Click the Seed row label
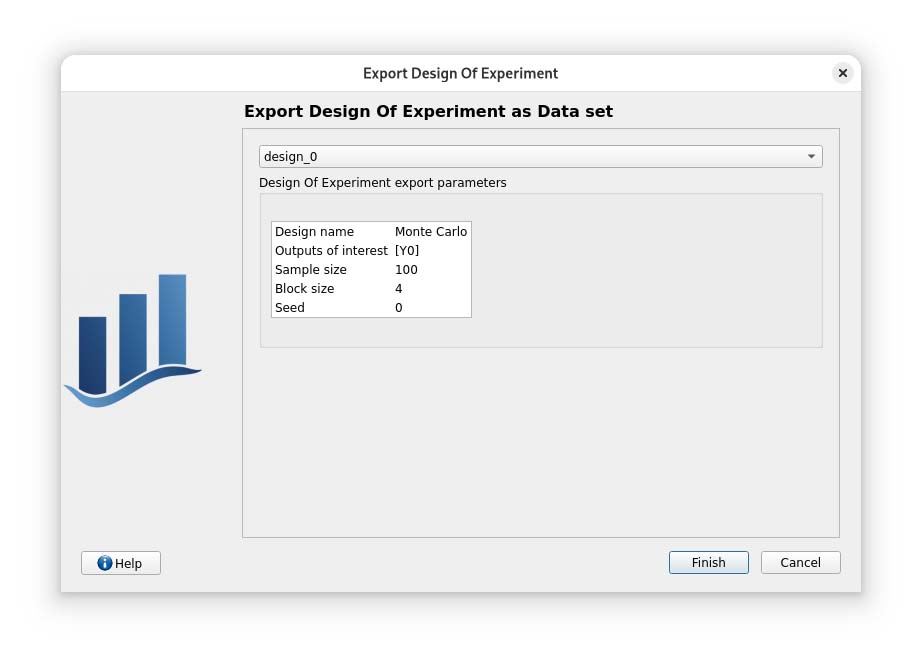922x659 pixels. pos(290,308)
